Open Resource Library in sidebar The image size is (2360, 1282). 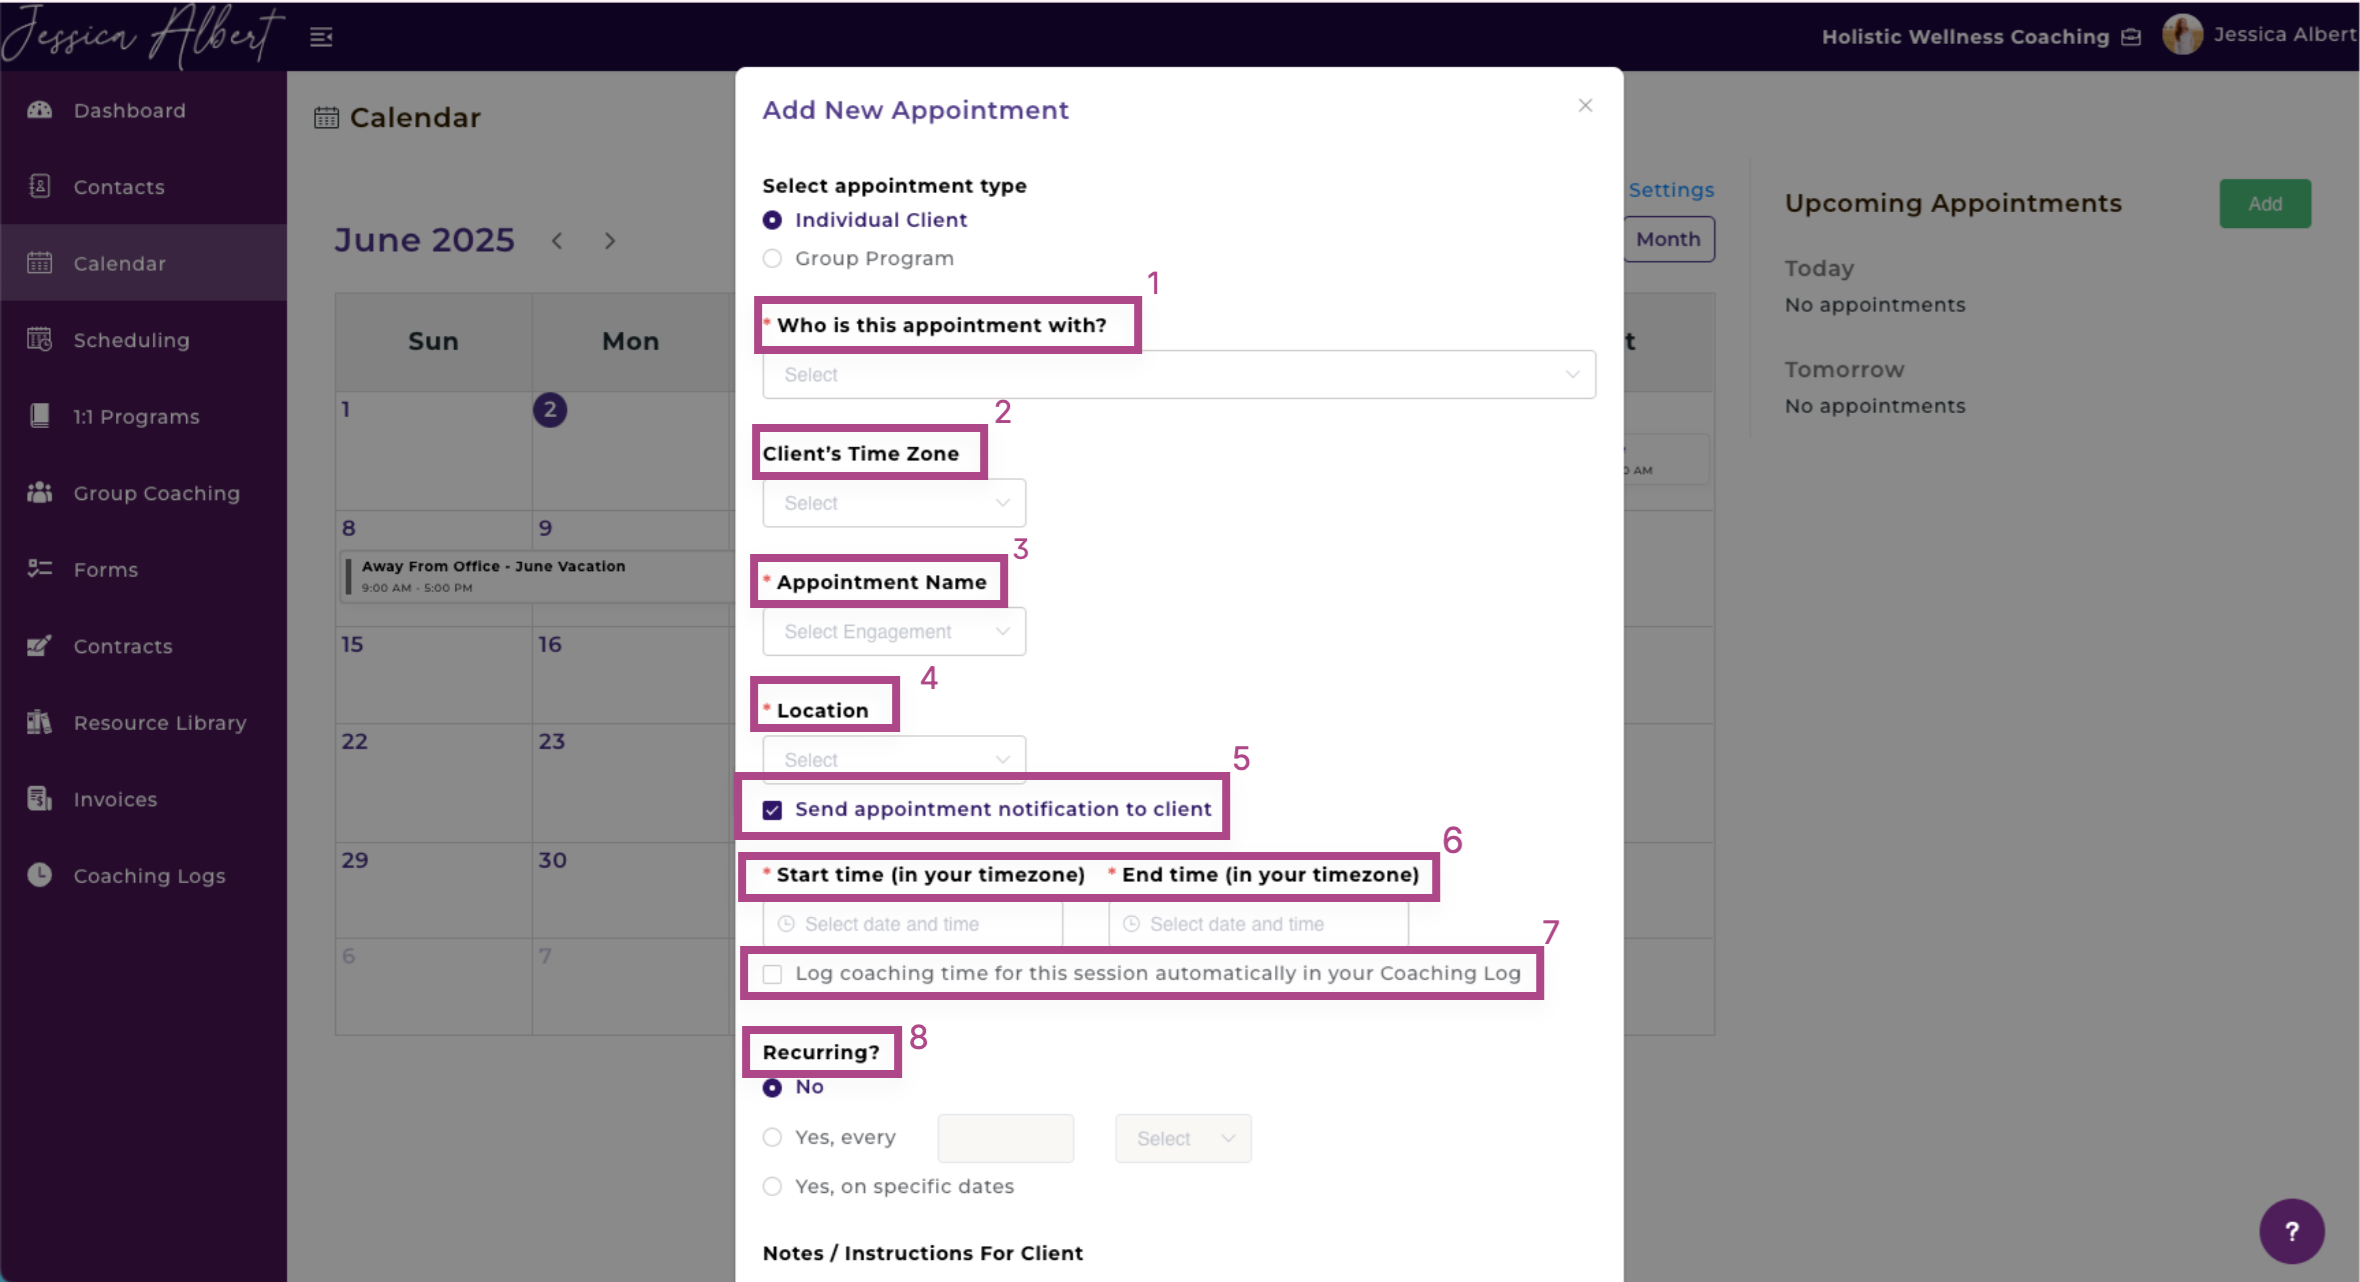[x=143, y=722]
